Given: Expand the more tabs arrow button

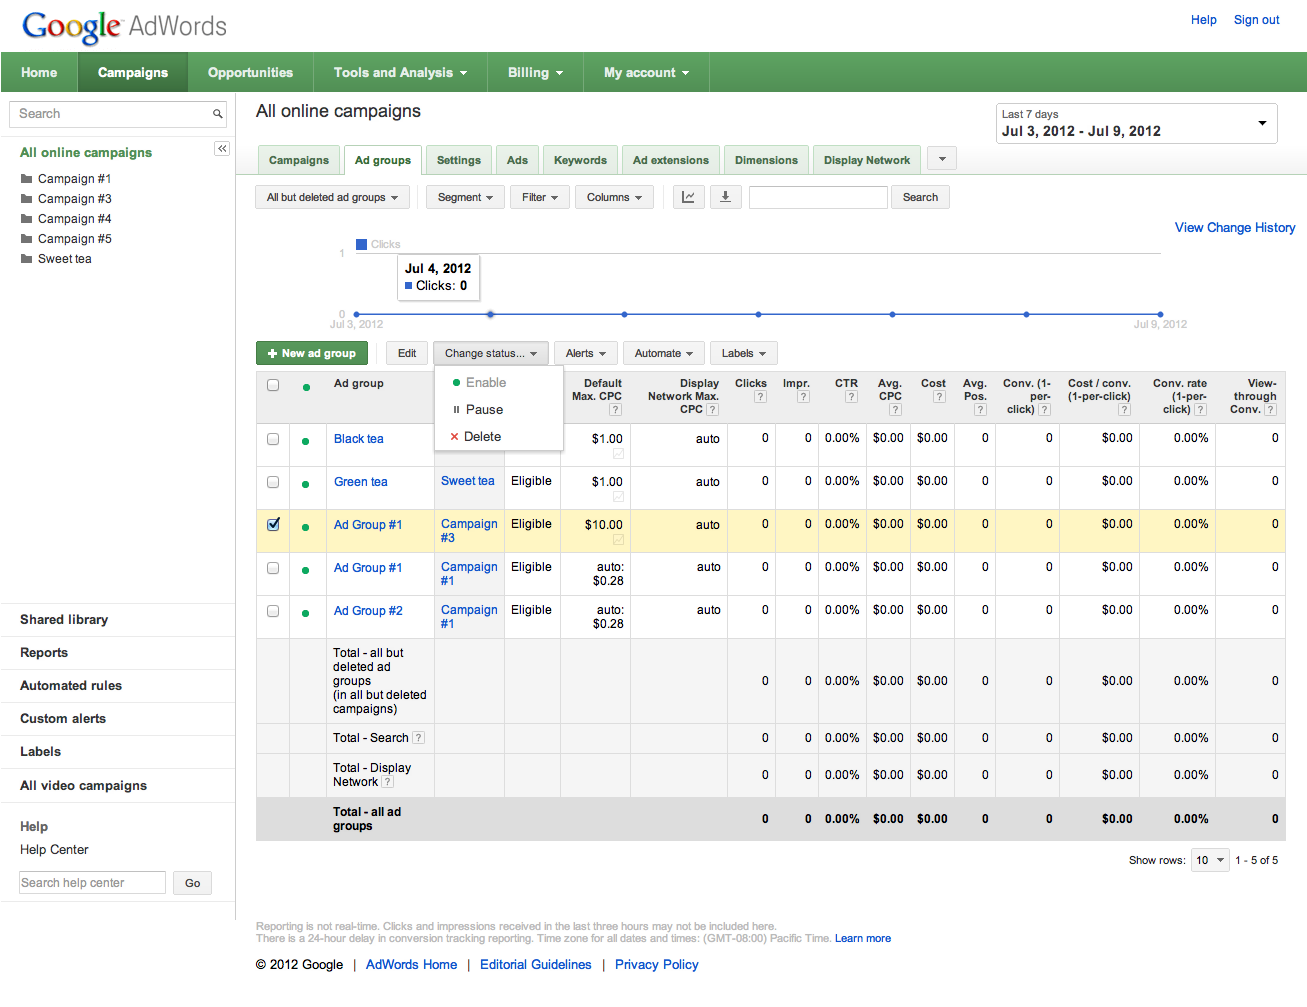Looking at the screenshot, I should pyautogui.click(x=942, y=159).
